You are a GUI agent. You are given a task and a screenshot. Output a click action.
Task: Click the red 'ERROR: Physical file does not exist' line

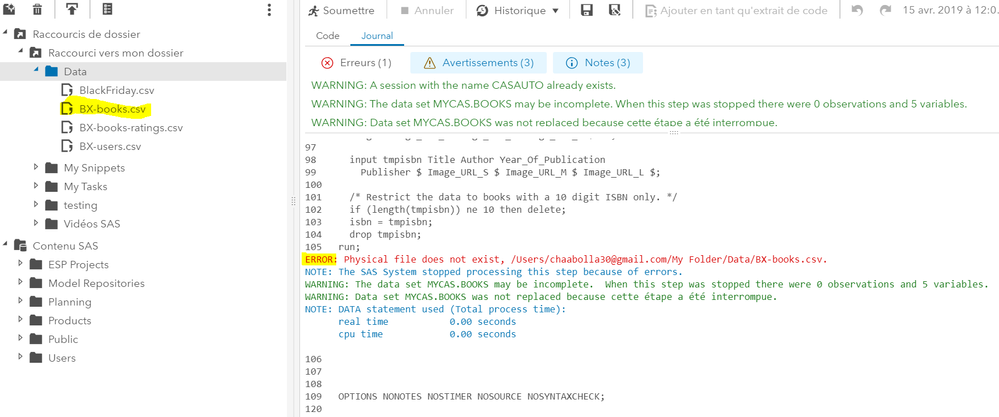566,260
